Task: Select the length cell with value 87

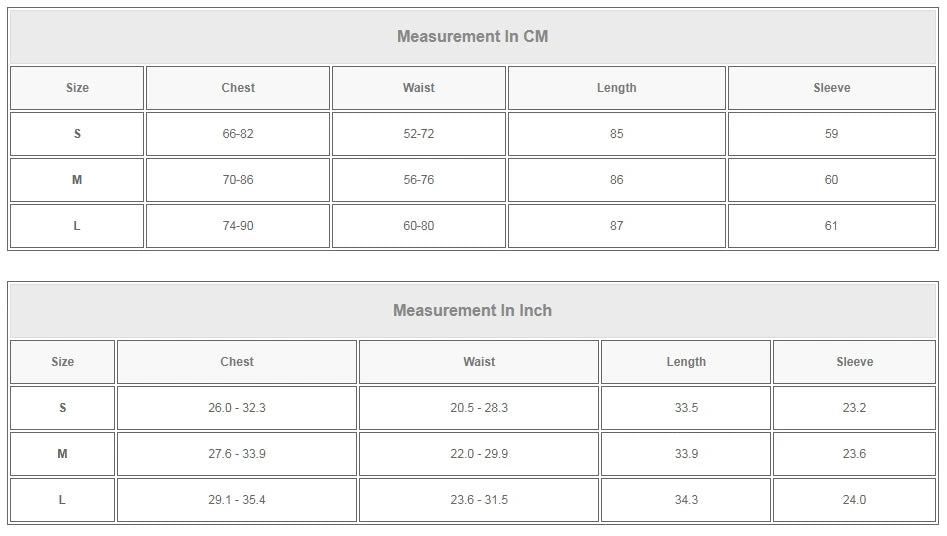Action: pos(617,226)
